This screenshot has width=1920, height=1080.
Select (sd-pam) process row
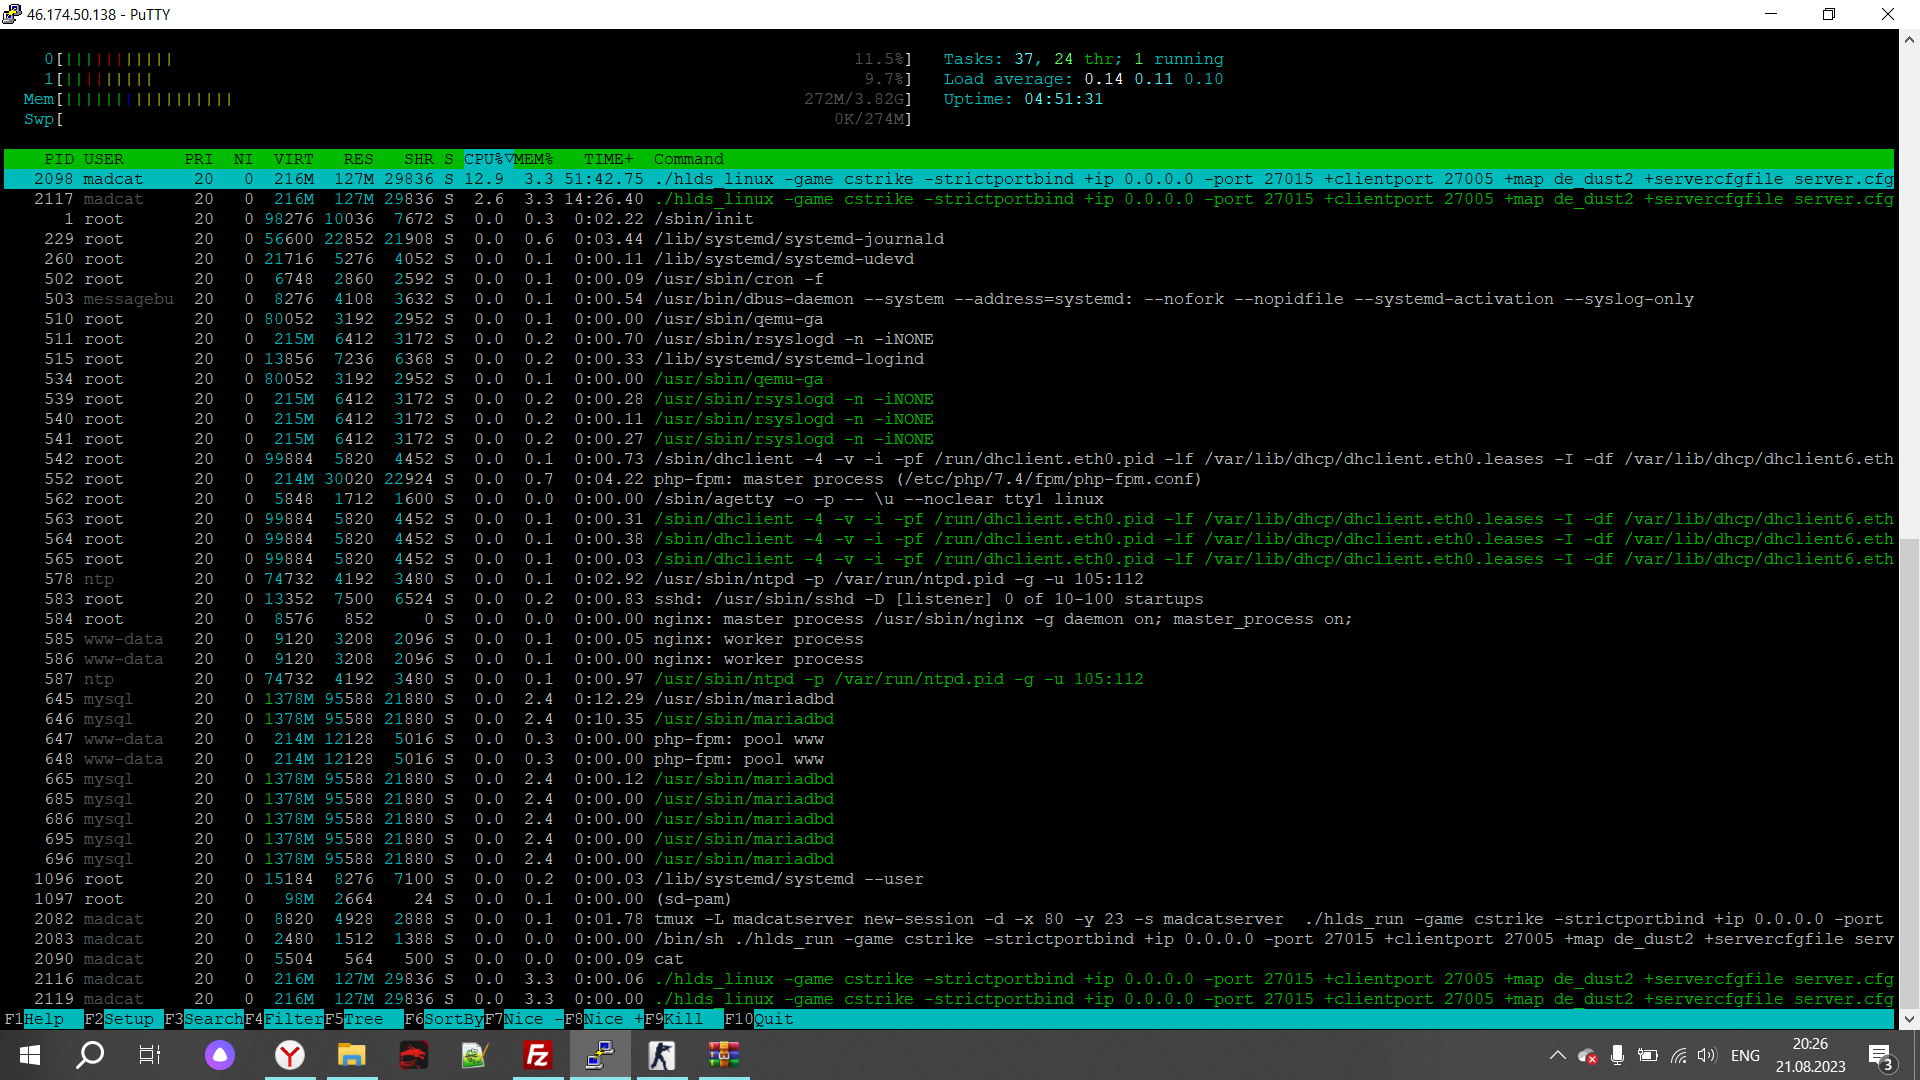pos(949,899)
